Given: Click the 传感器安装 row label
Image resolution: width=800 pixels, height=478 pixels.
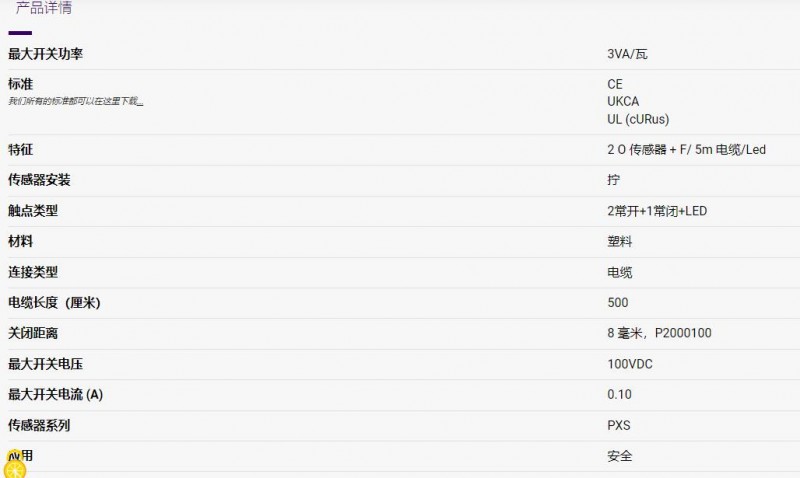Looking at the screenshot, I should (x=39, y=180).
